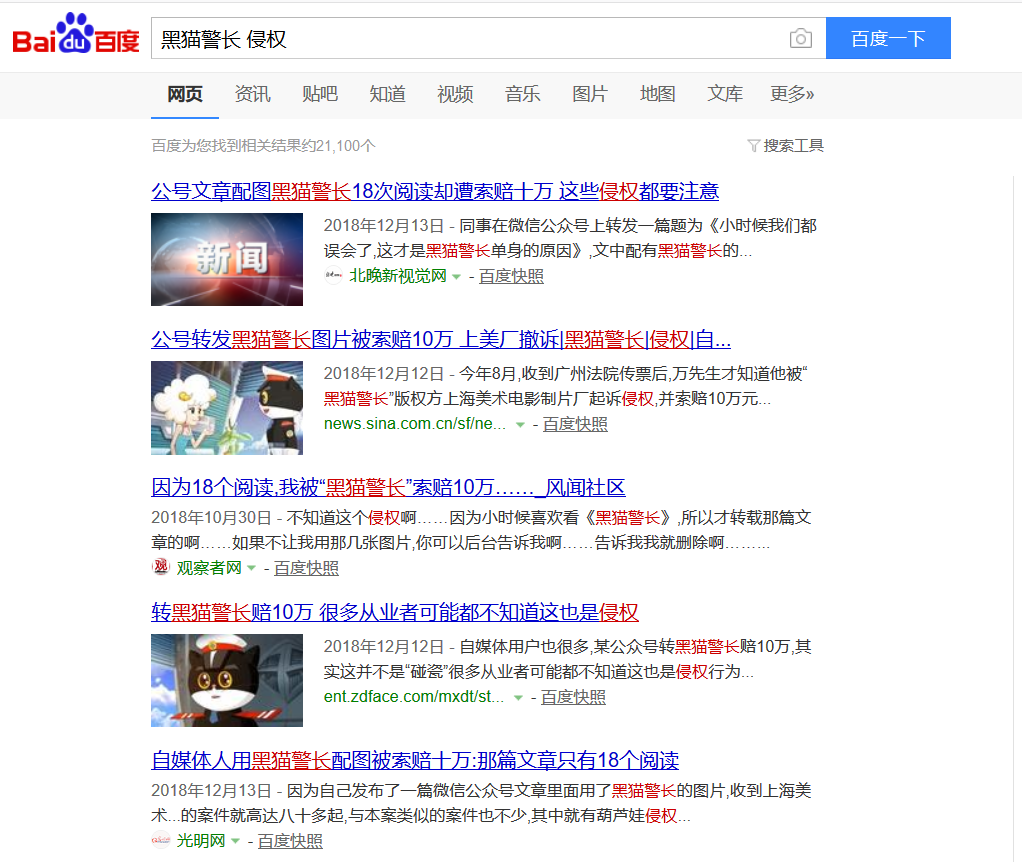Image resolution: width=1022 pixels, height=862 pixels.
Task: Open result 公号转发黑猫警长图片被索赔10万
Action: tap(441, 339)
